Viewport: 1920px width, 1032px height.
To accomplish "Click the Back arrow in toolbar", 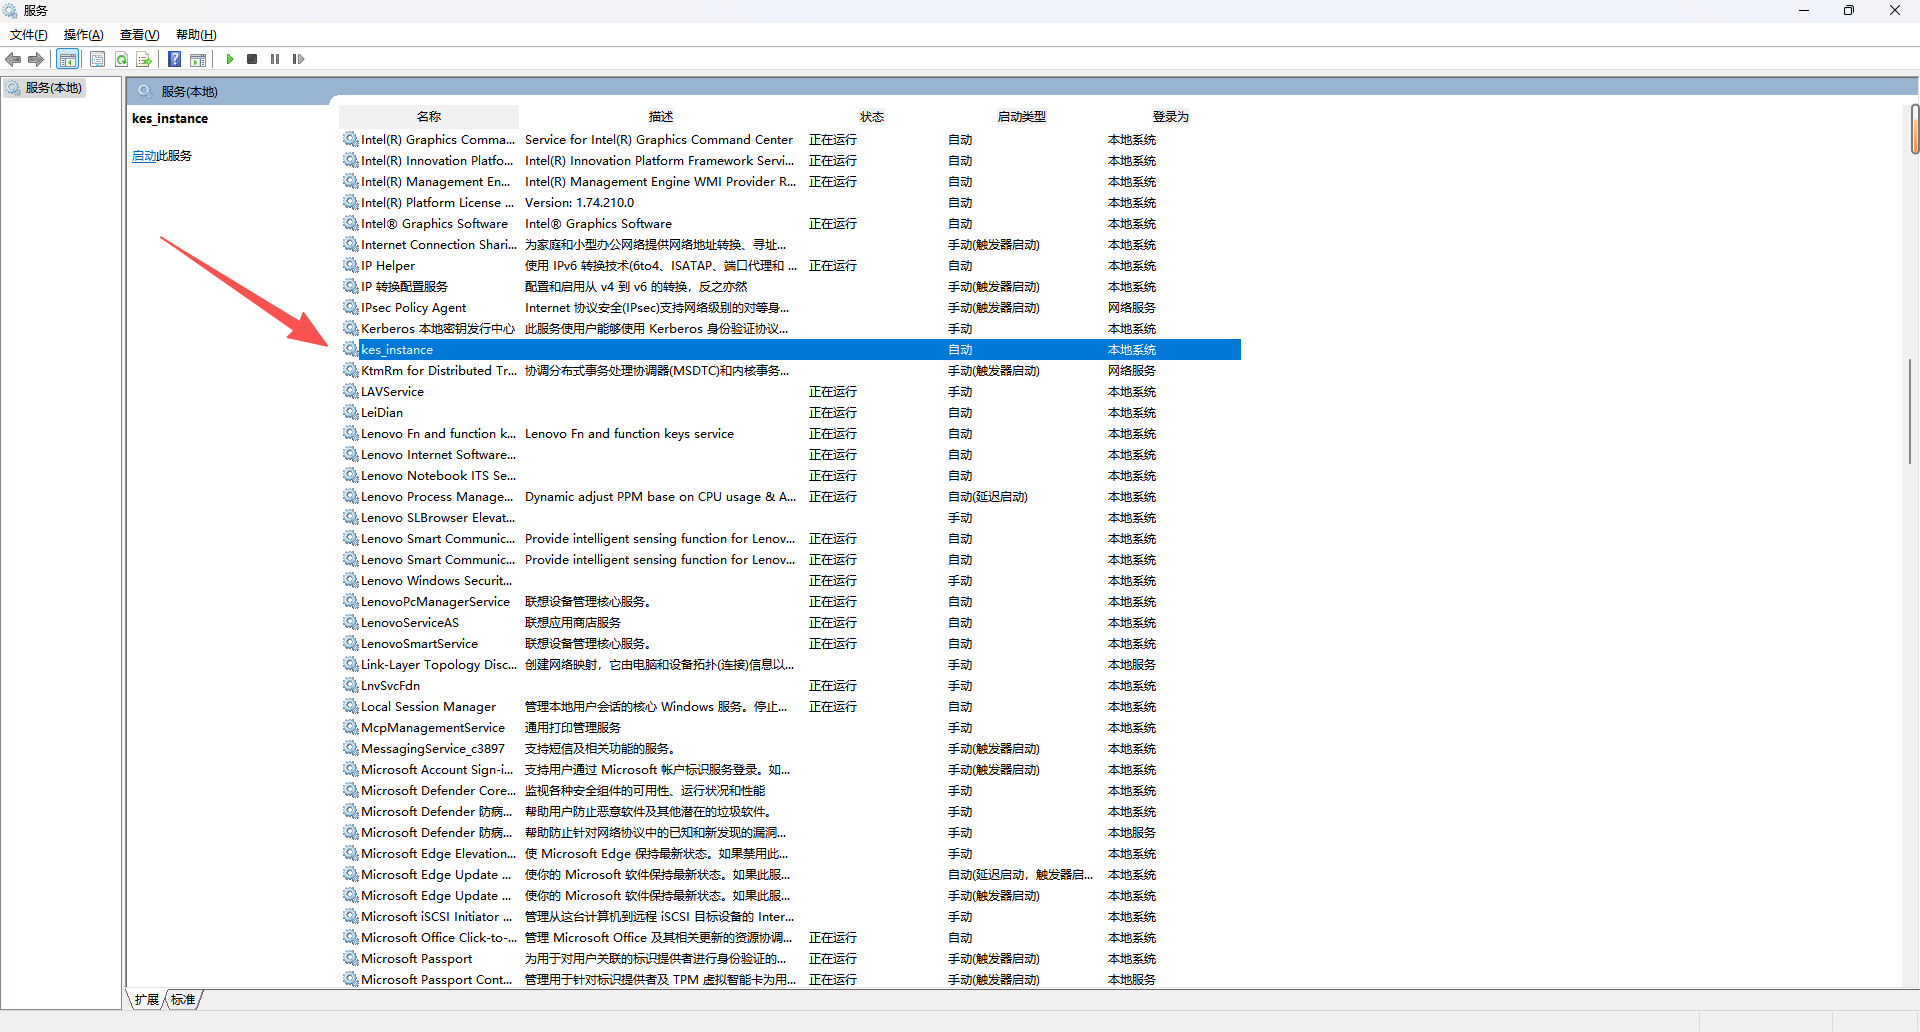I will [13, 59].
